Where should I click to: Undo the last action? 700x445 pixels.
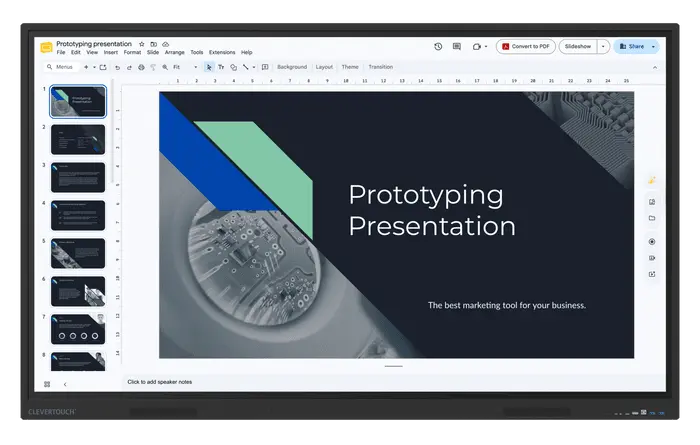click(117, 67)
